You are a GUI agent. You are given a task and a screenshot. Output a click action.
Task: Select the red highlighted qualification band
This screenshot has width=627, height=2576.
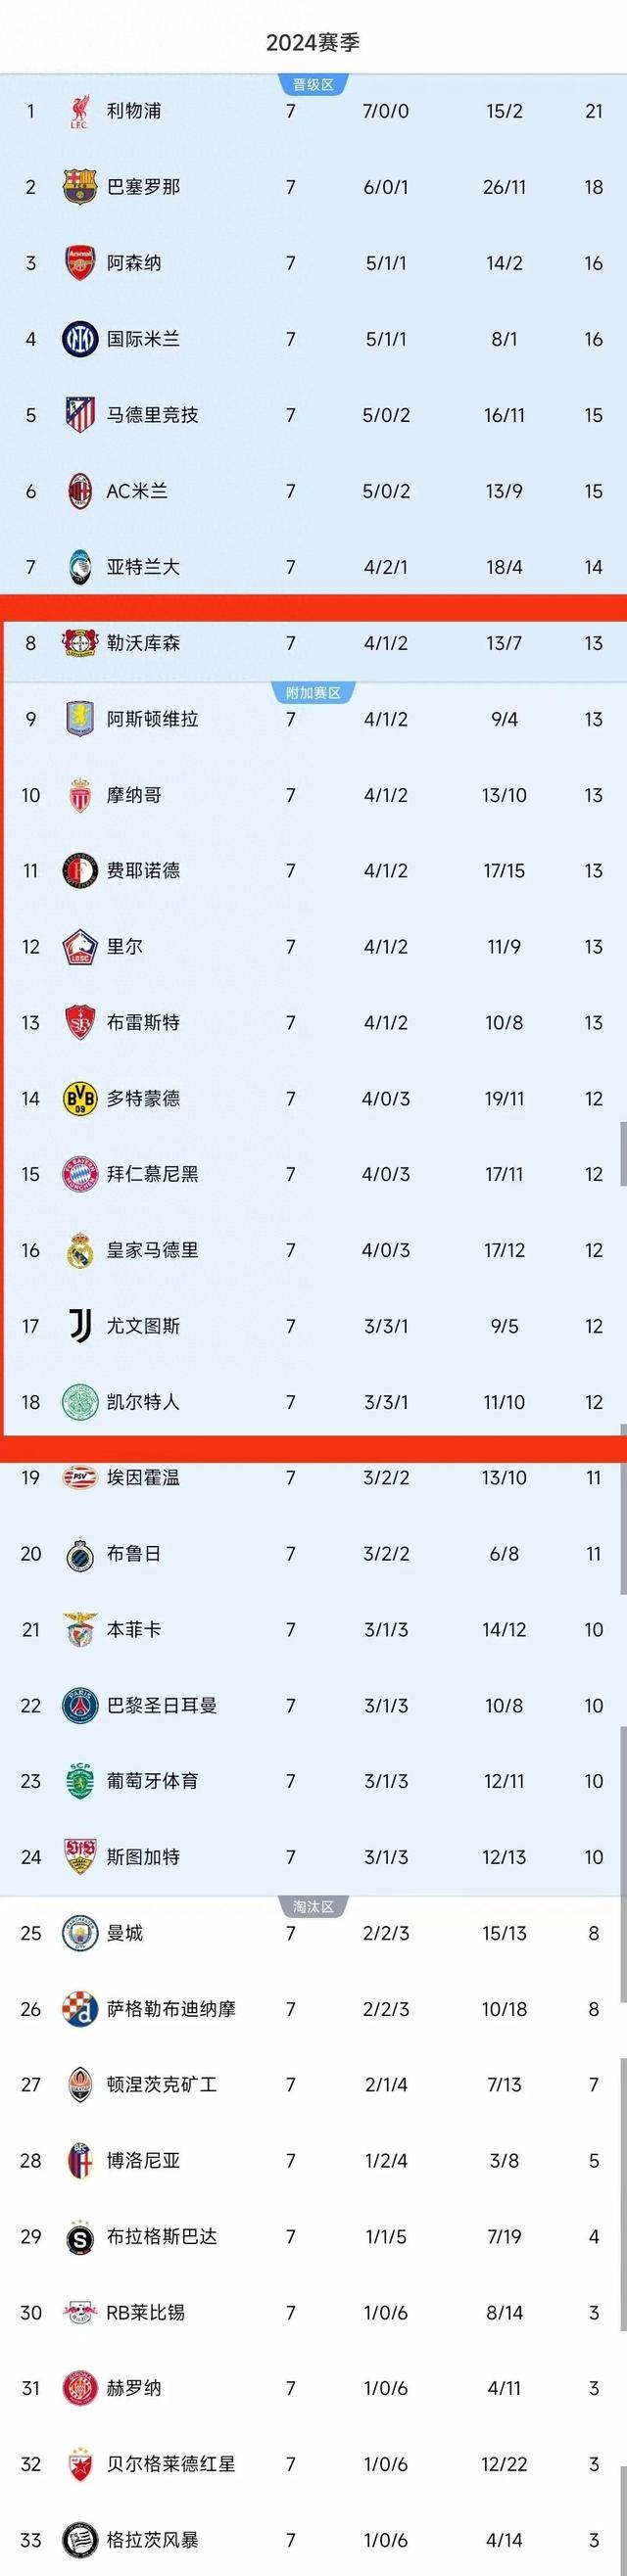313,604
